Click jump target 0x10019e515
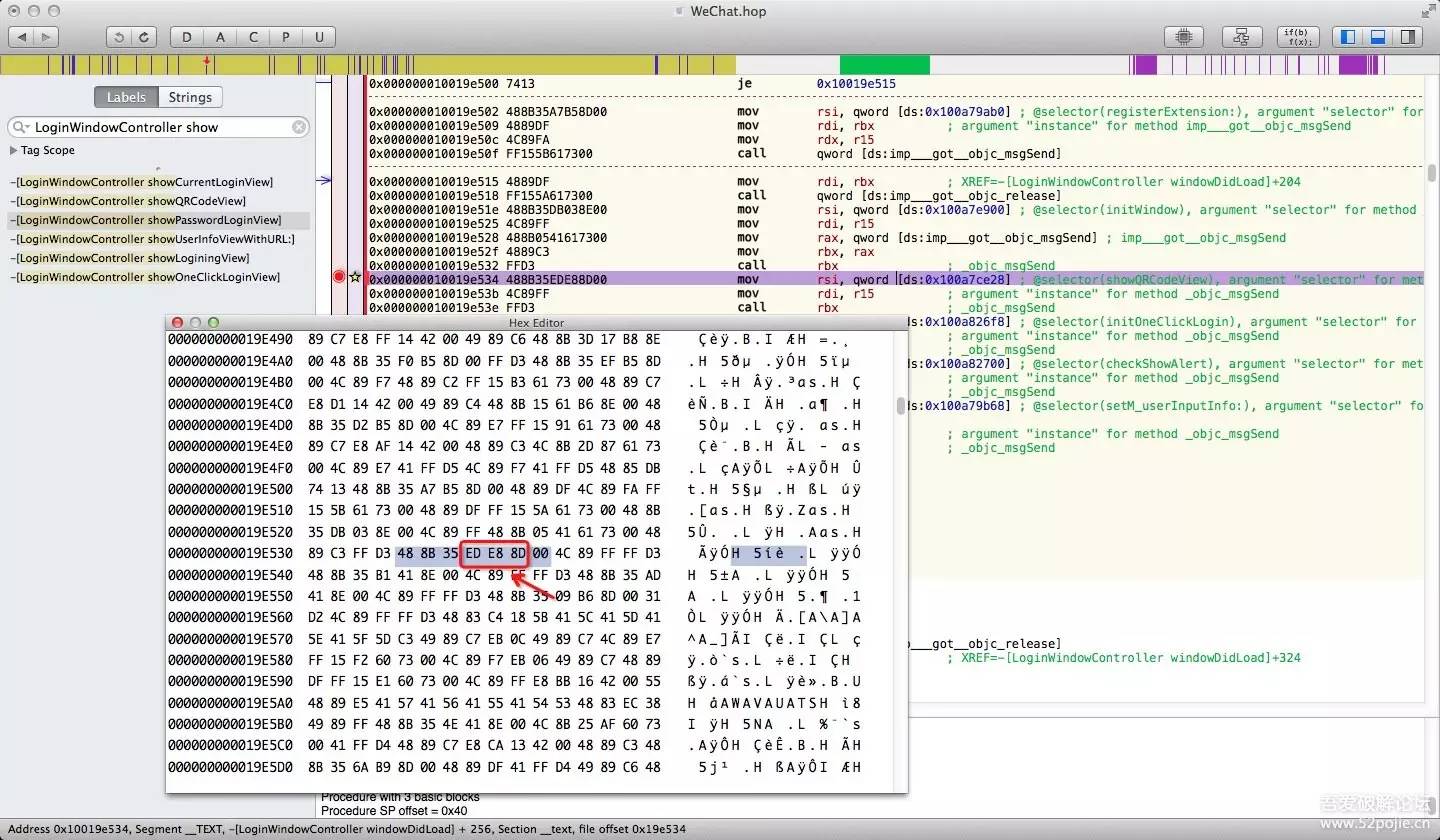 (856, 84)
